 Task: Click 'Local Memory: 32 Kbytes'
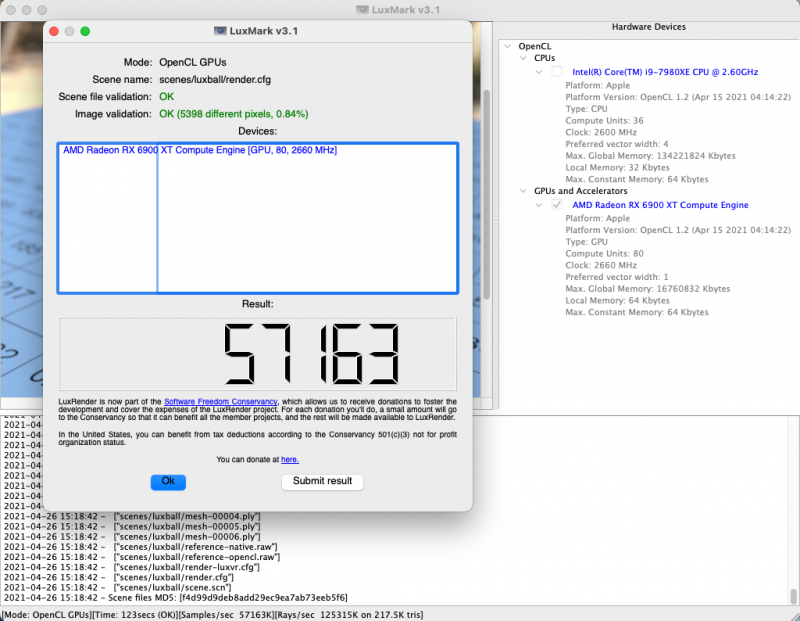coord(617,167)
